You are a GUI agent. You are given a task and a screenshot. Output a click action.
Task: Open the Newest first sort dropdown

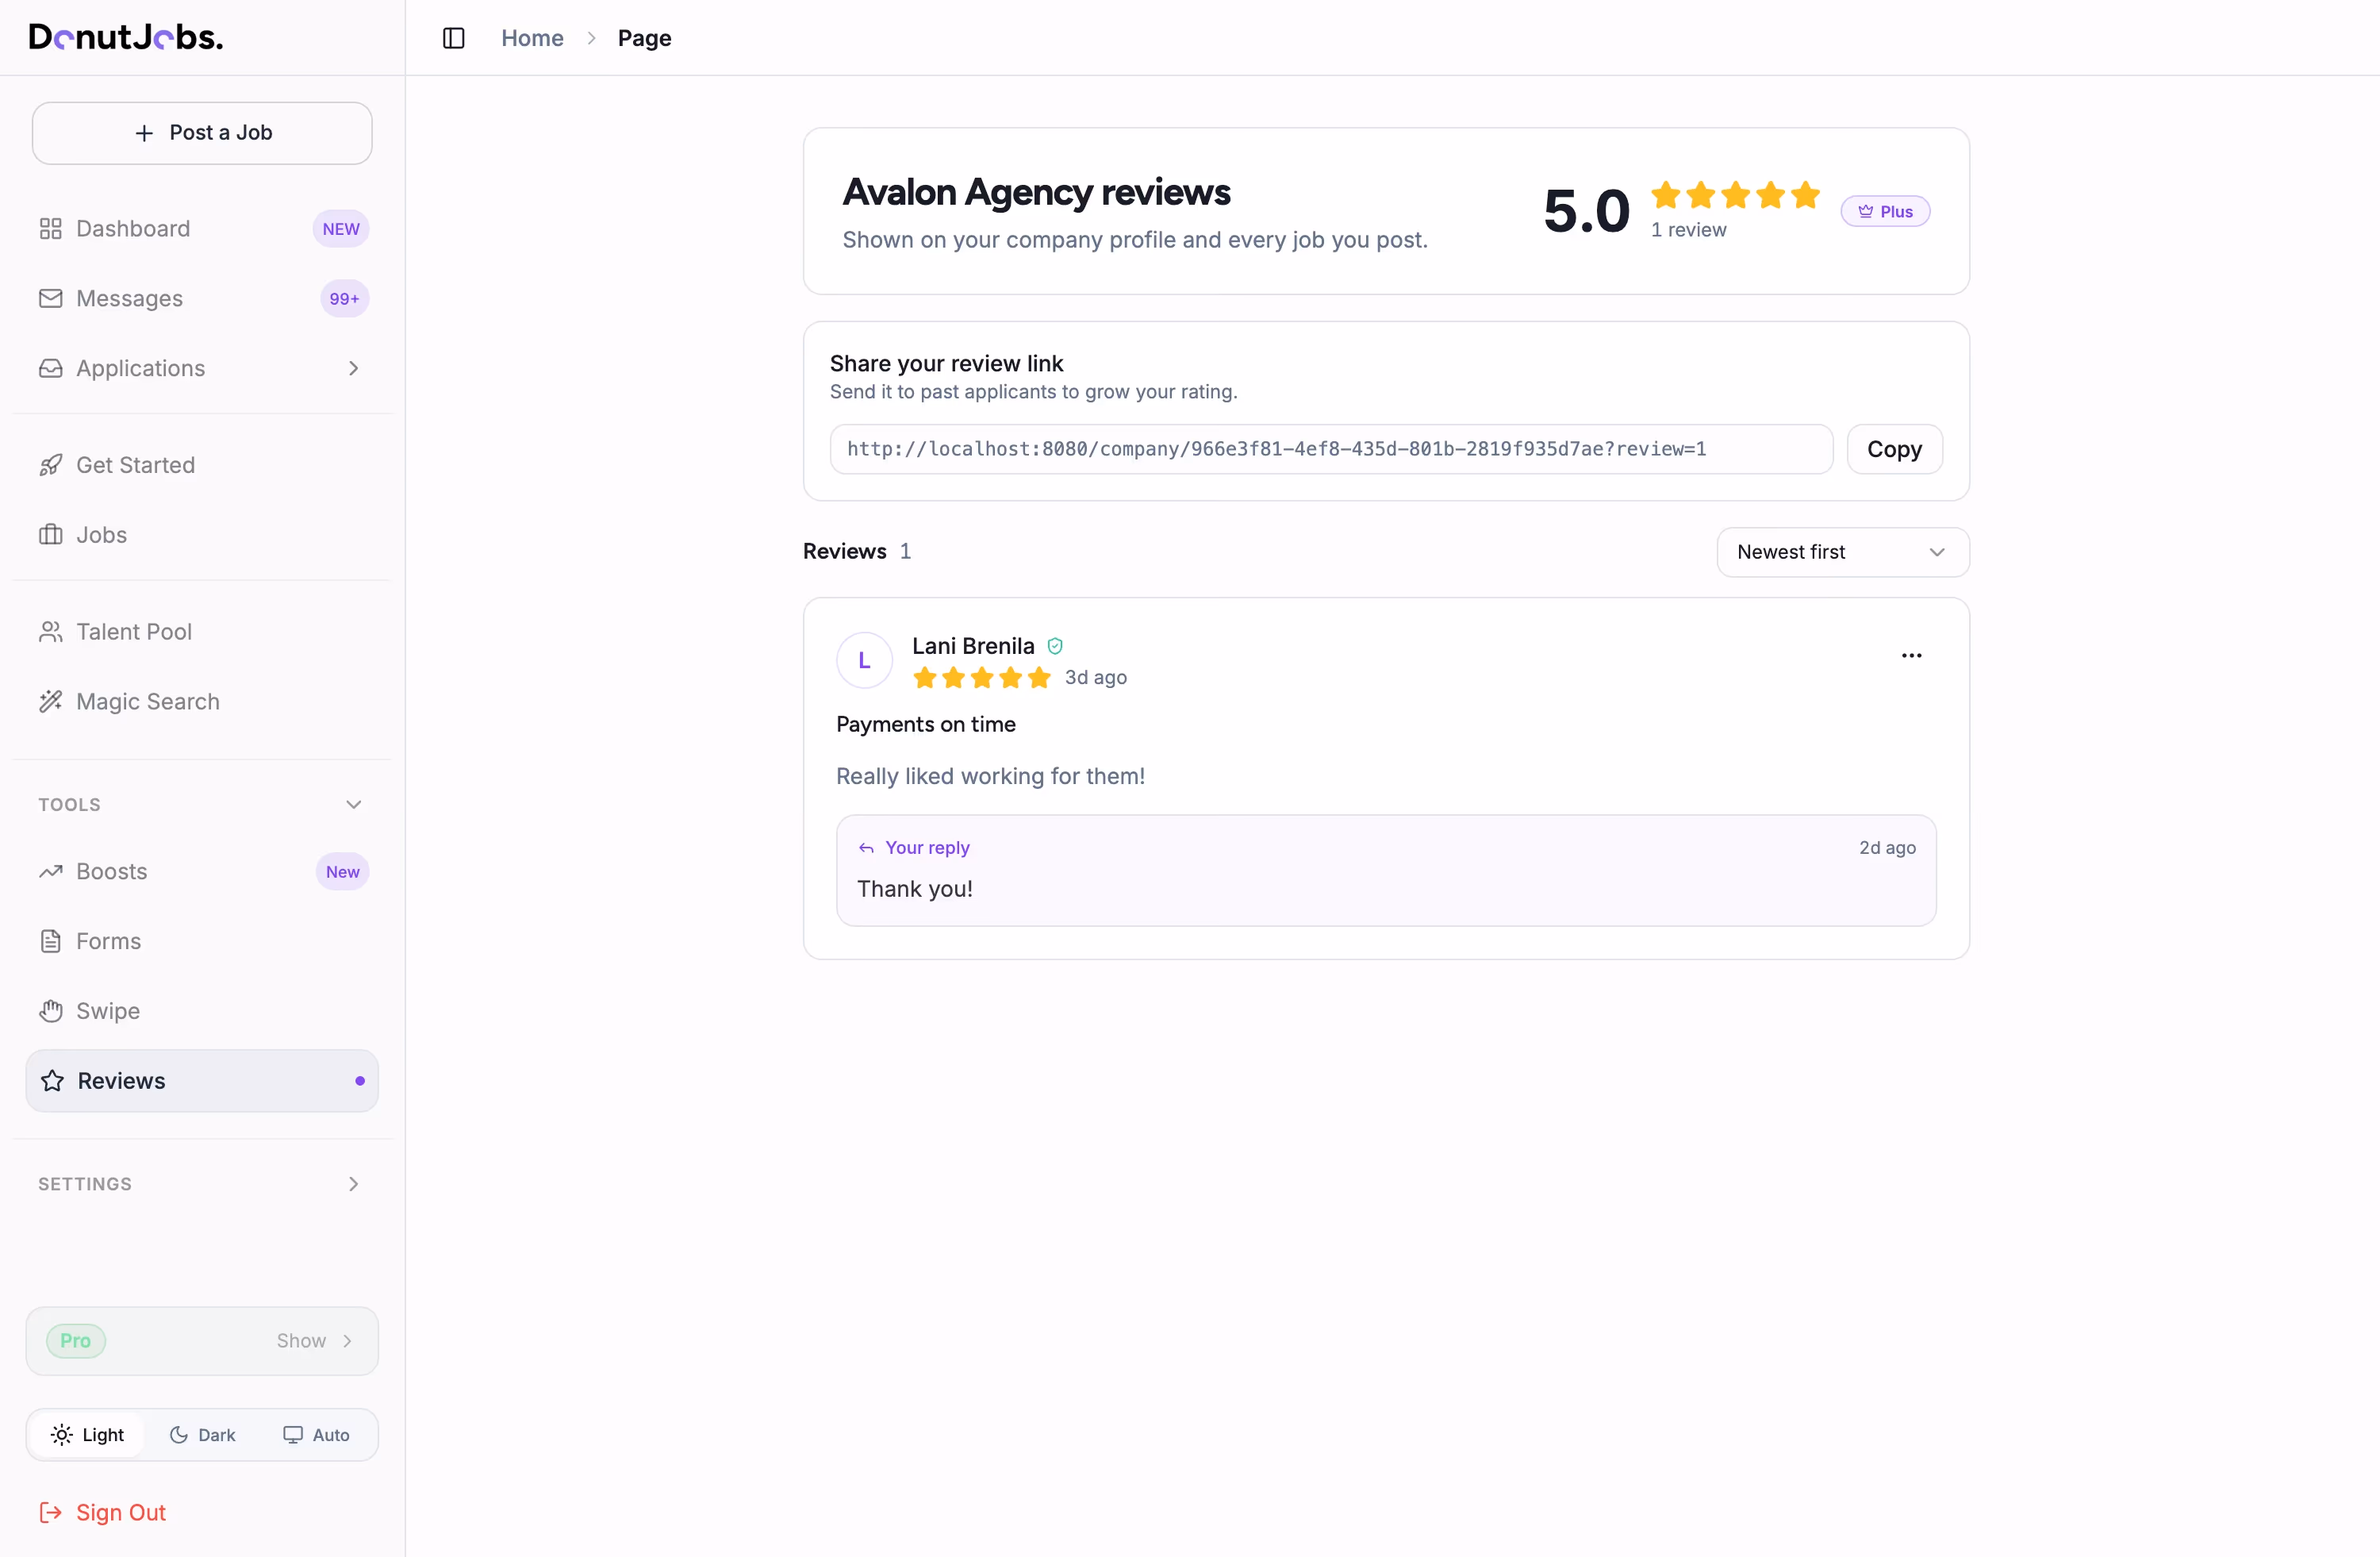[x=1843, y=552]
